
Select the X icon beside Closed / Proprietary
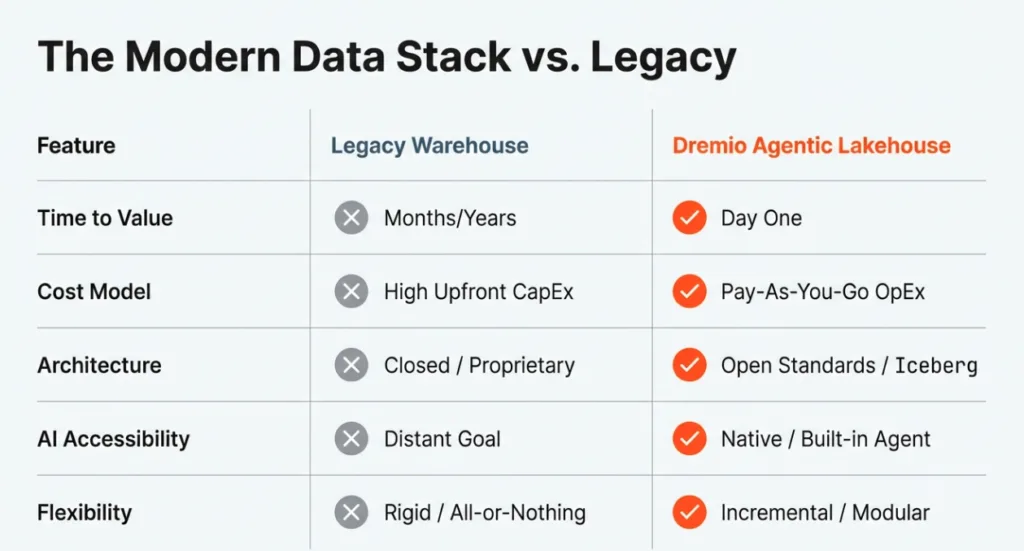coord(351,365)
